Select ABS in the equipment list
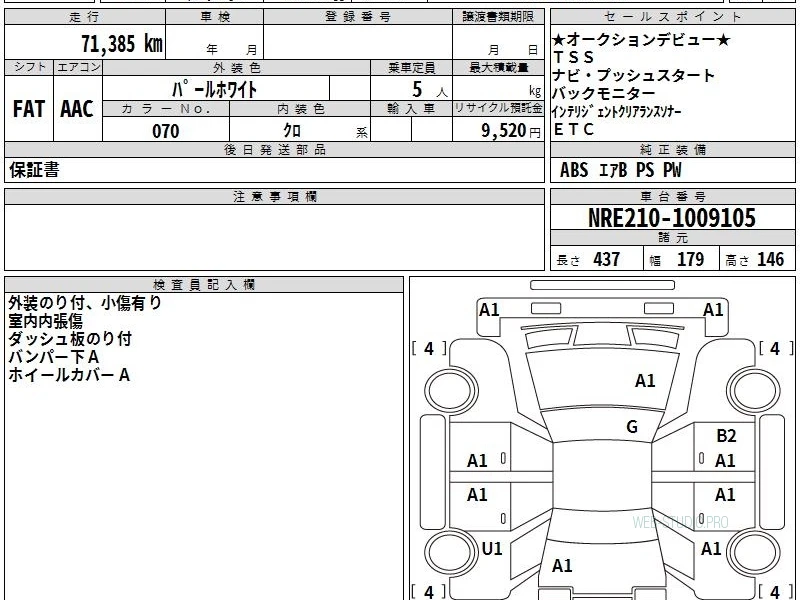 click(574, 170)
